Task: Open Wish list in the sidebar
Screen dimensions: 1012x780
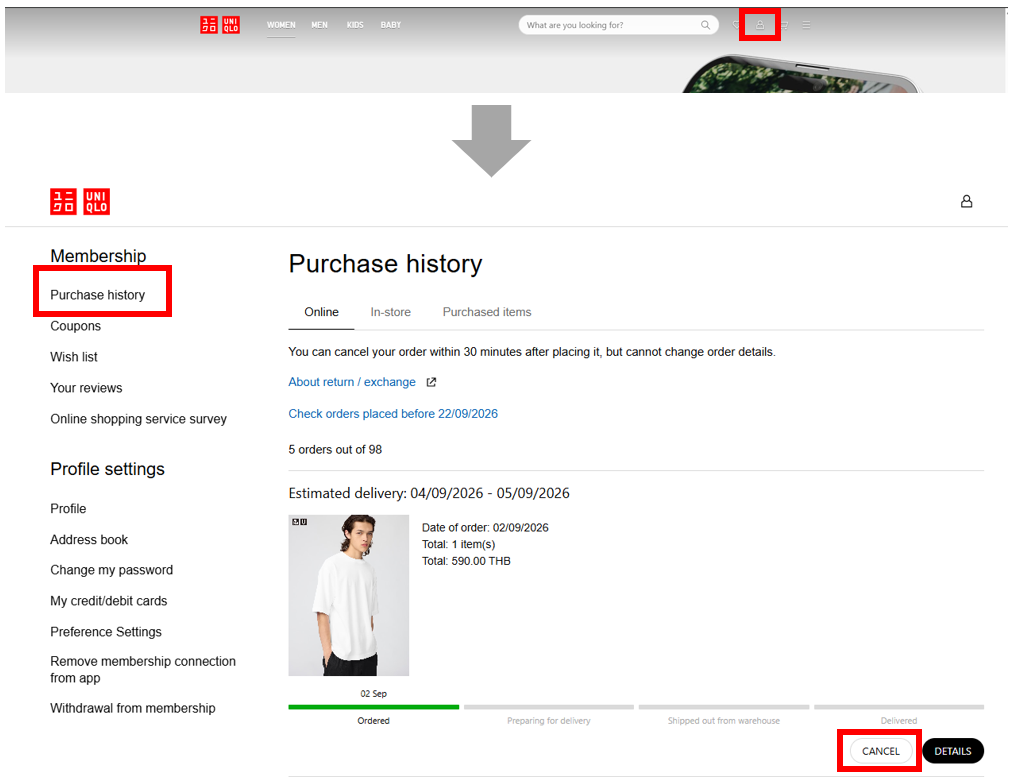Action: pyautogui.click(x=74, y=357)
